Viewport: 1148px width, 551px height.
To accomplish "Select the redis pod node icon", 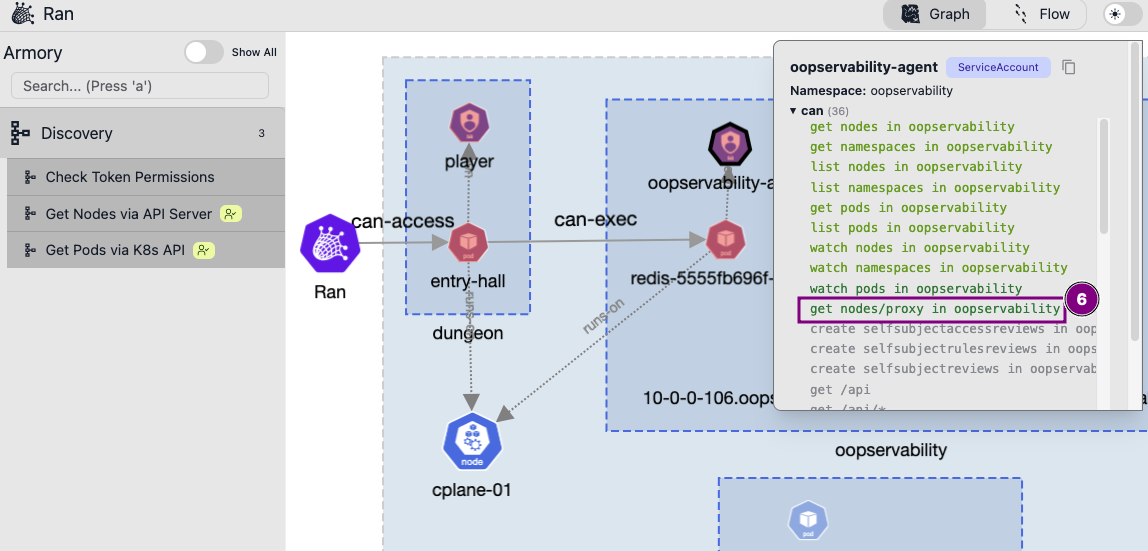I will (x=726, y=239).
